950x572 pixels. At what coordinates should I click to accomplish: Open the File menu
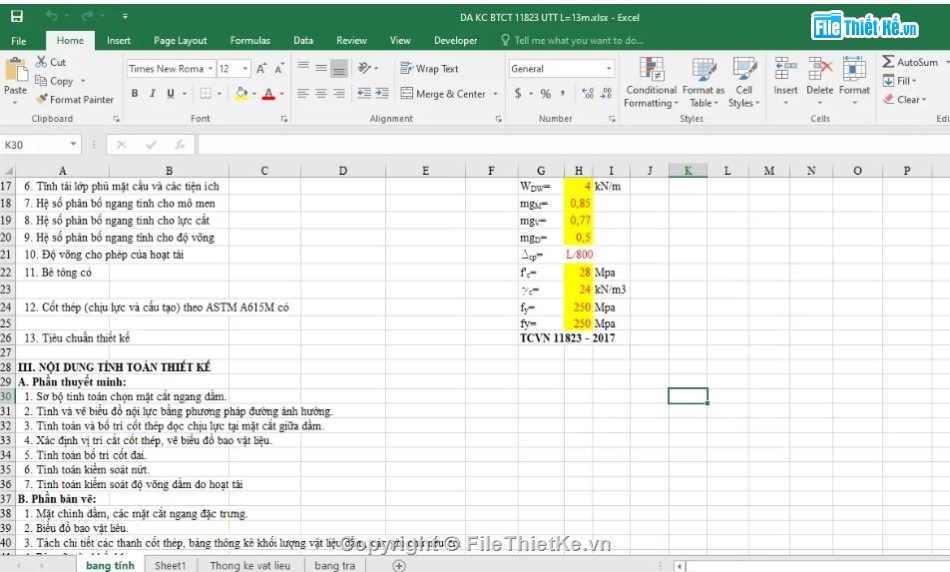pos(19,41)
